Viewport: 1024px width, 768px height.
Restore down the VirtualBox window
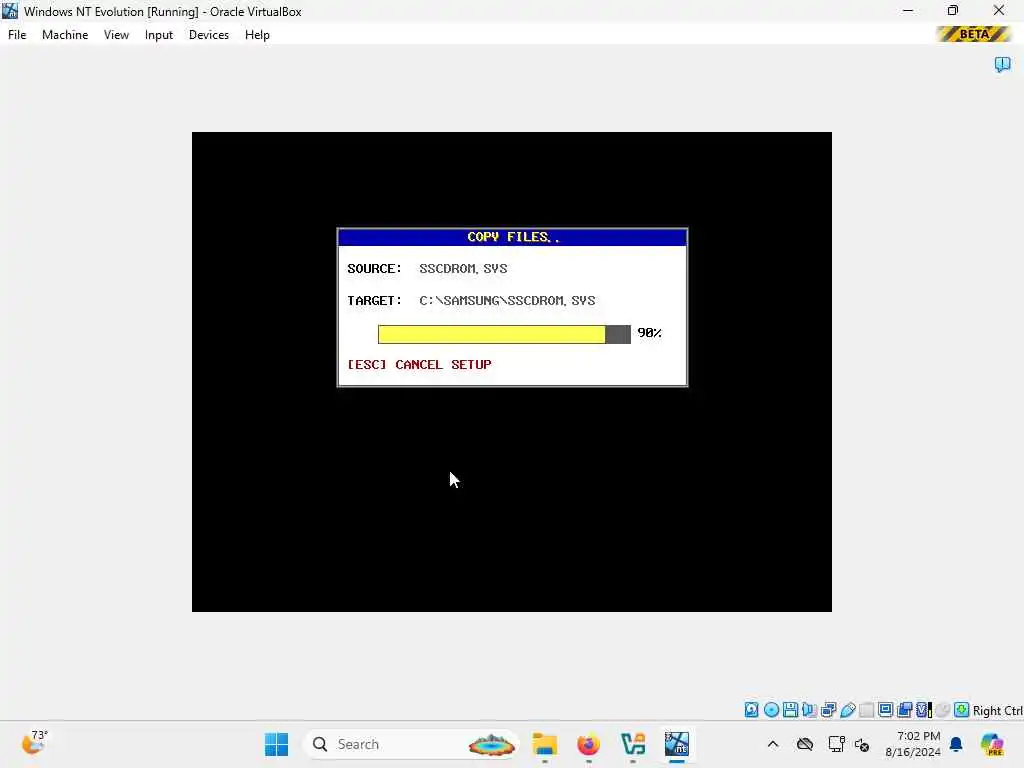pyautogui.click(x=953, y=10)
